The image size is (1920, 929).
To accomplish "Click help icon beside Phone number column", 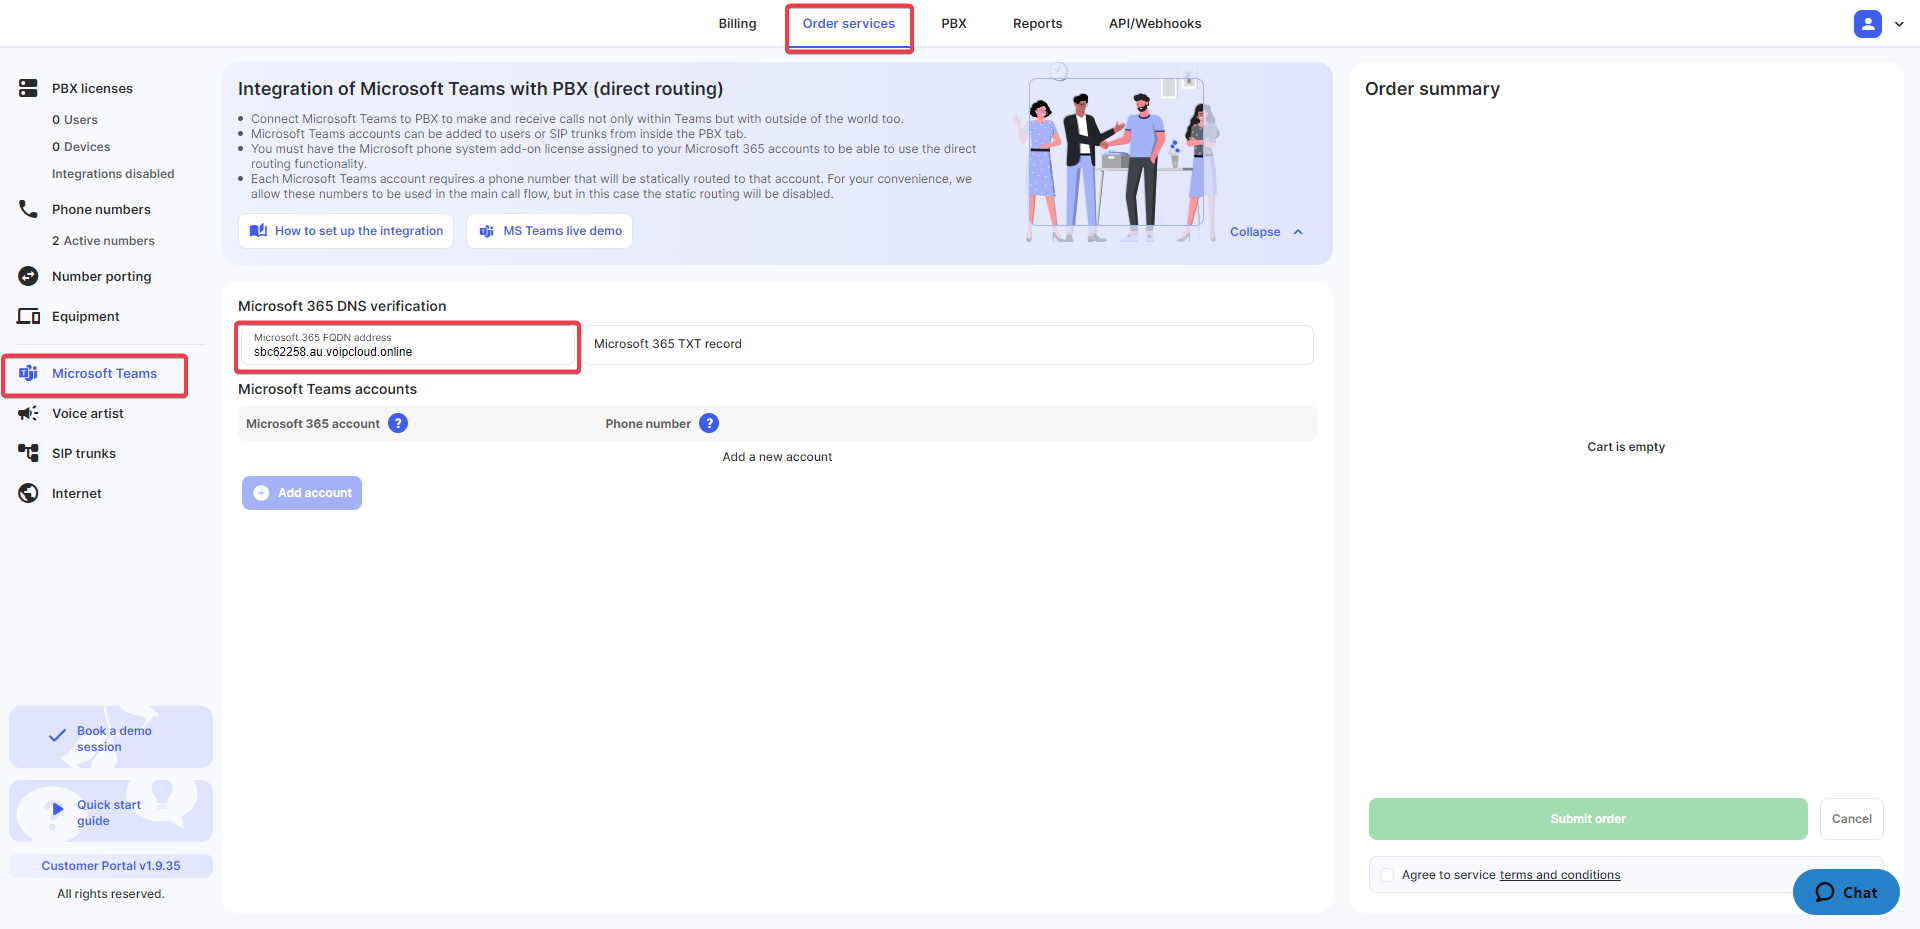I will [709, 423].
